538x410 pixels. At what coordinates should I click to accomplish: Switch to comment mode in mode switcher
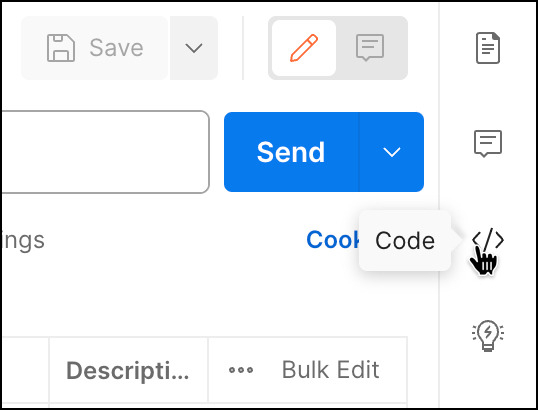[370, 48]
